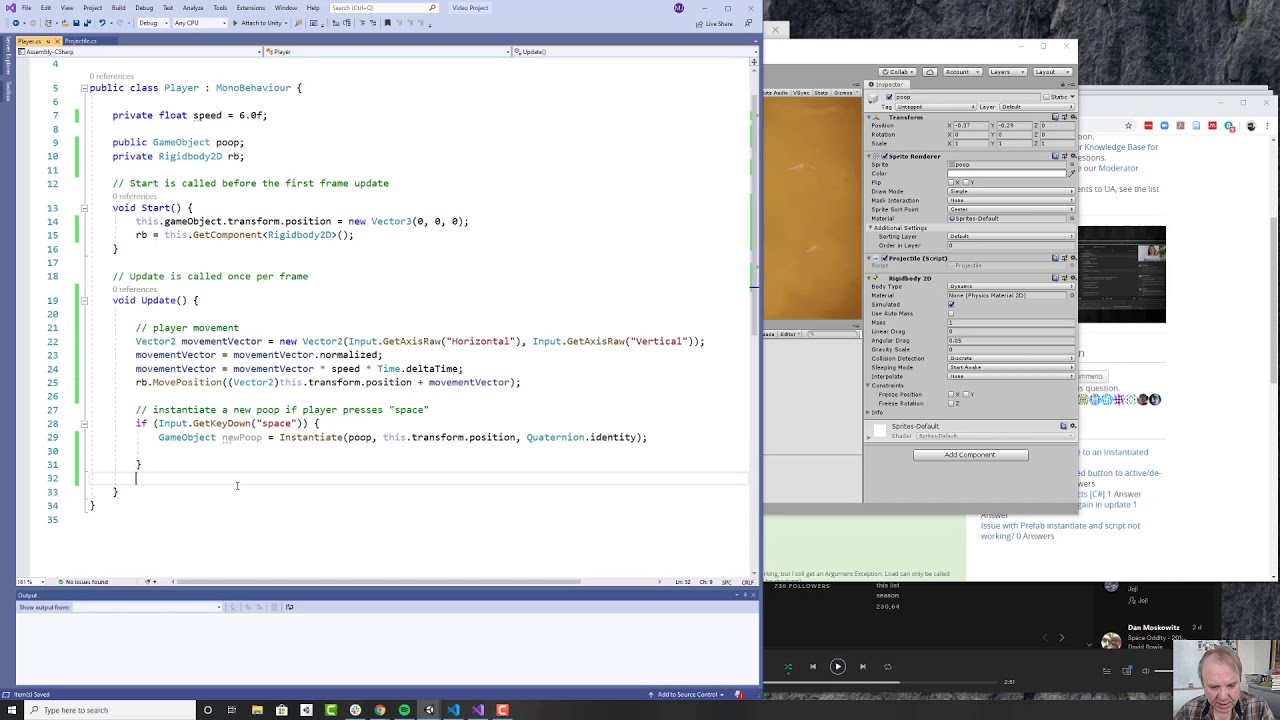Viewport: 1280px width, 720px height.
Task: Click the color picker eyedropper icon
Action: tap(1072, 173)
